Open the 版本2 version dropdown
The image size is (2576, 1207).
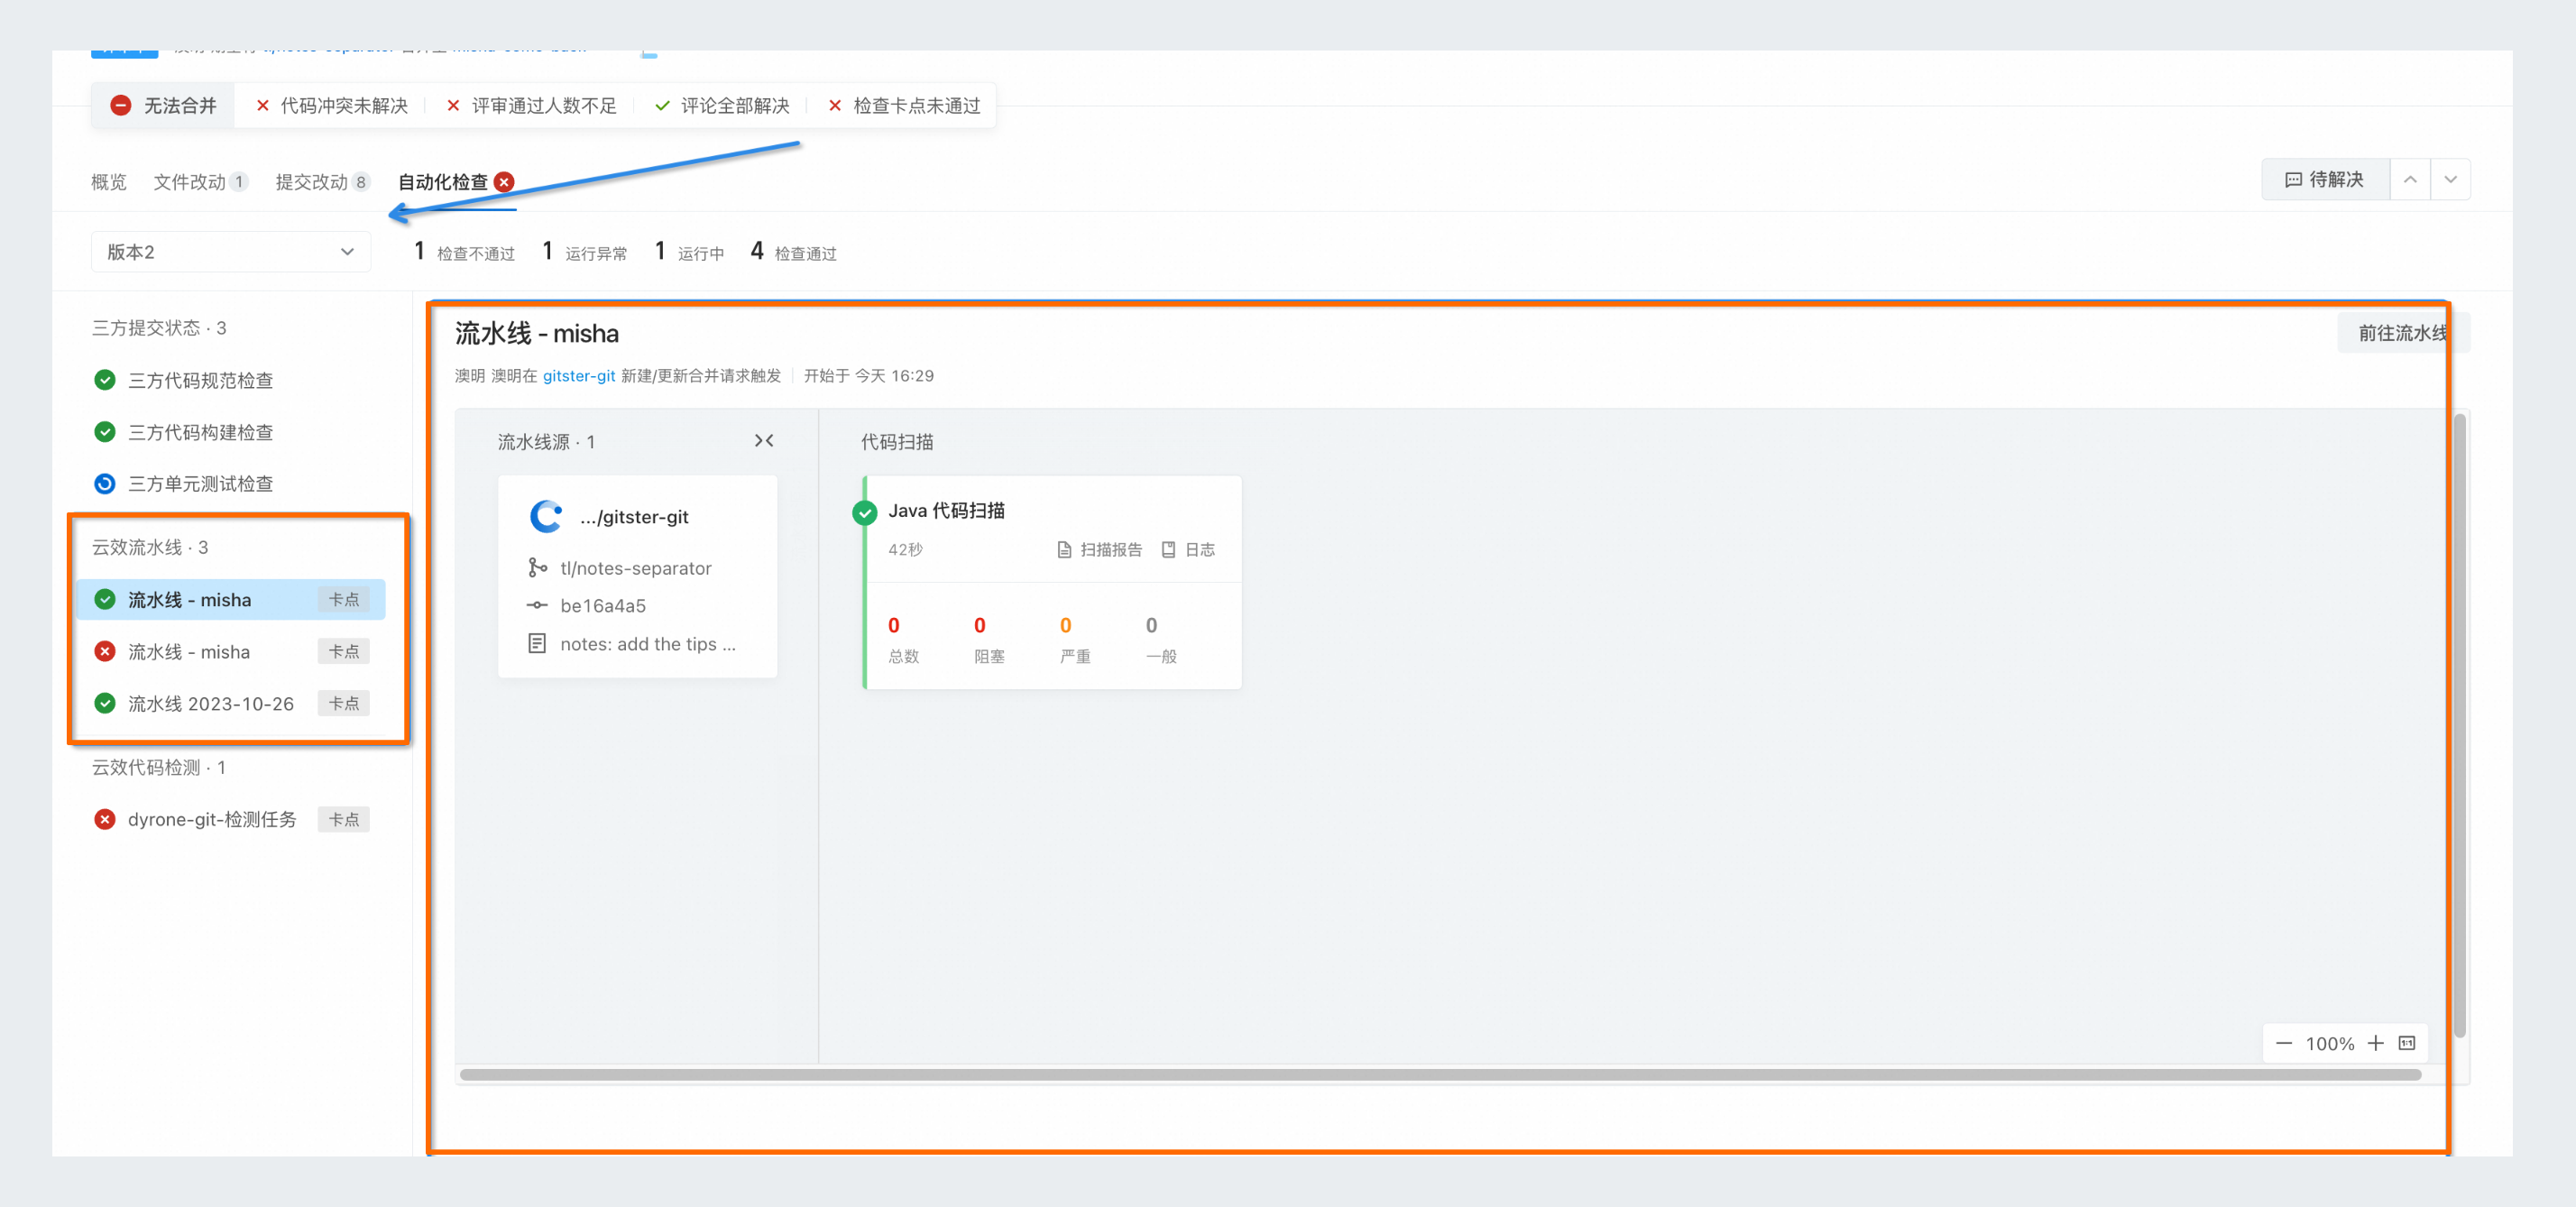point(231,252)
